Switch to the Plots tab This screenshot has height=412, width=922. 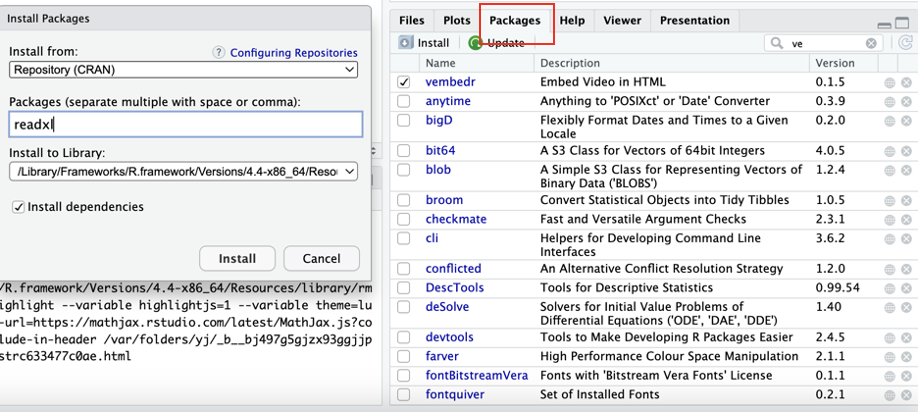[x=456, y=20]
